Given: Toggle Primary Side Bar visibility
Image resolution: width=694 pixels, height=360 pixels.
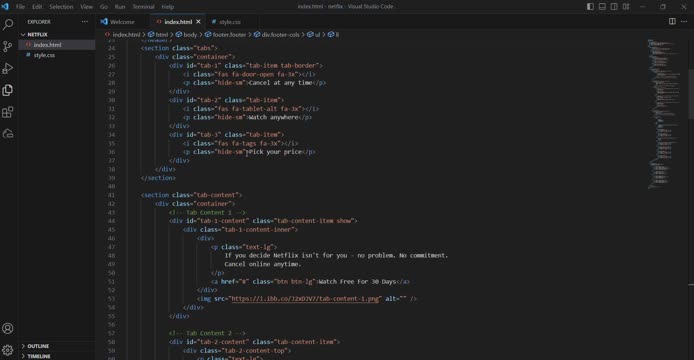Looking at the screenshot, I should point(590,7).
